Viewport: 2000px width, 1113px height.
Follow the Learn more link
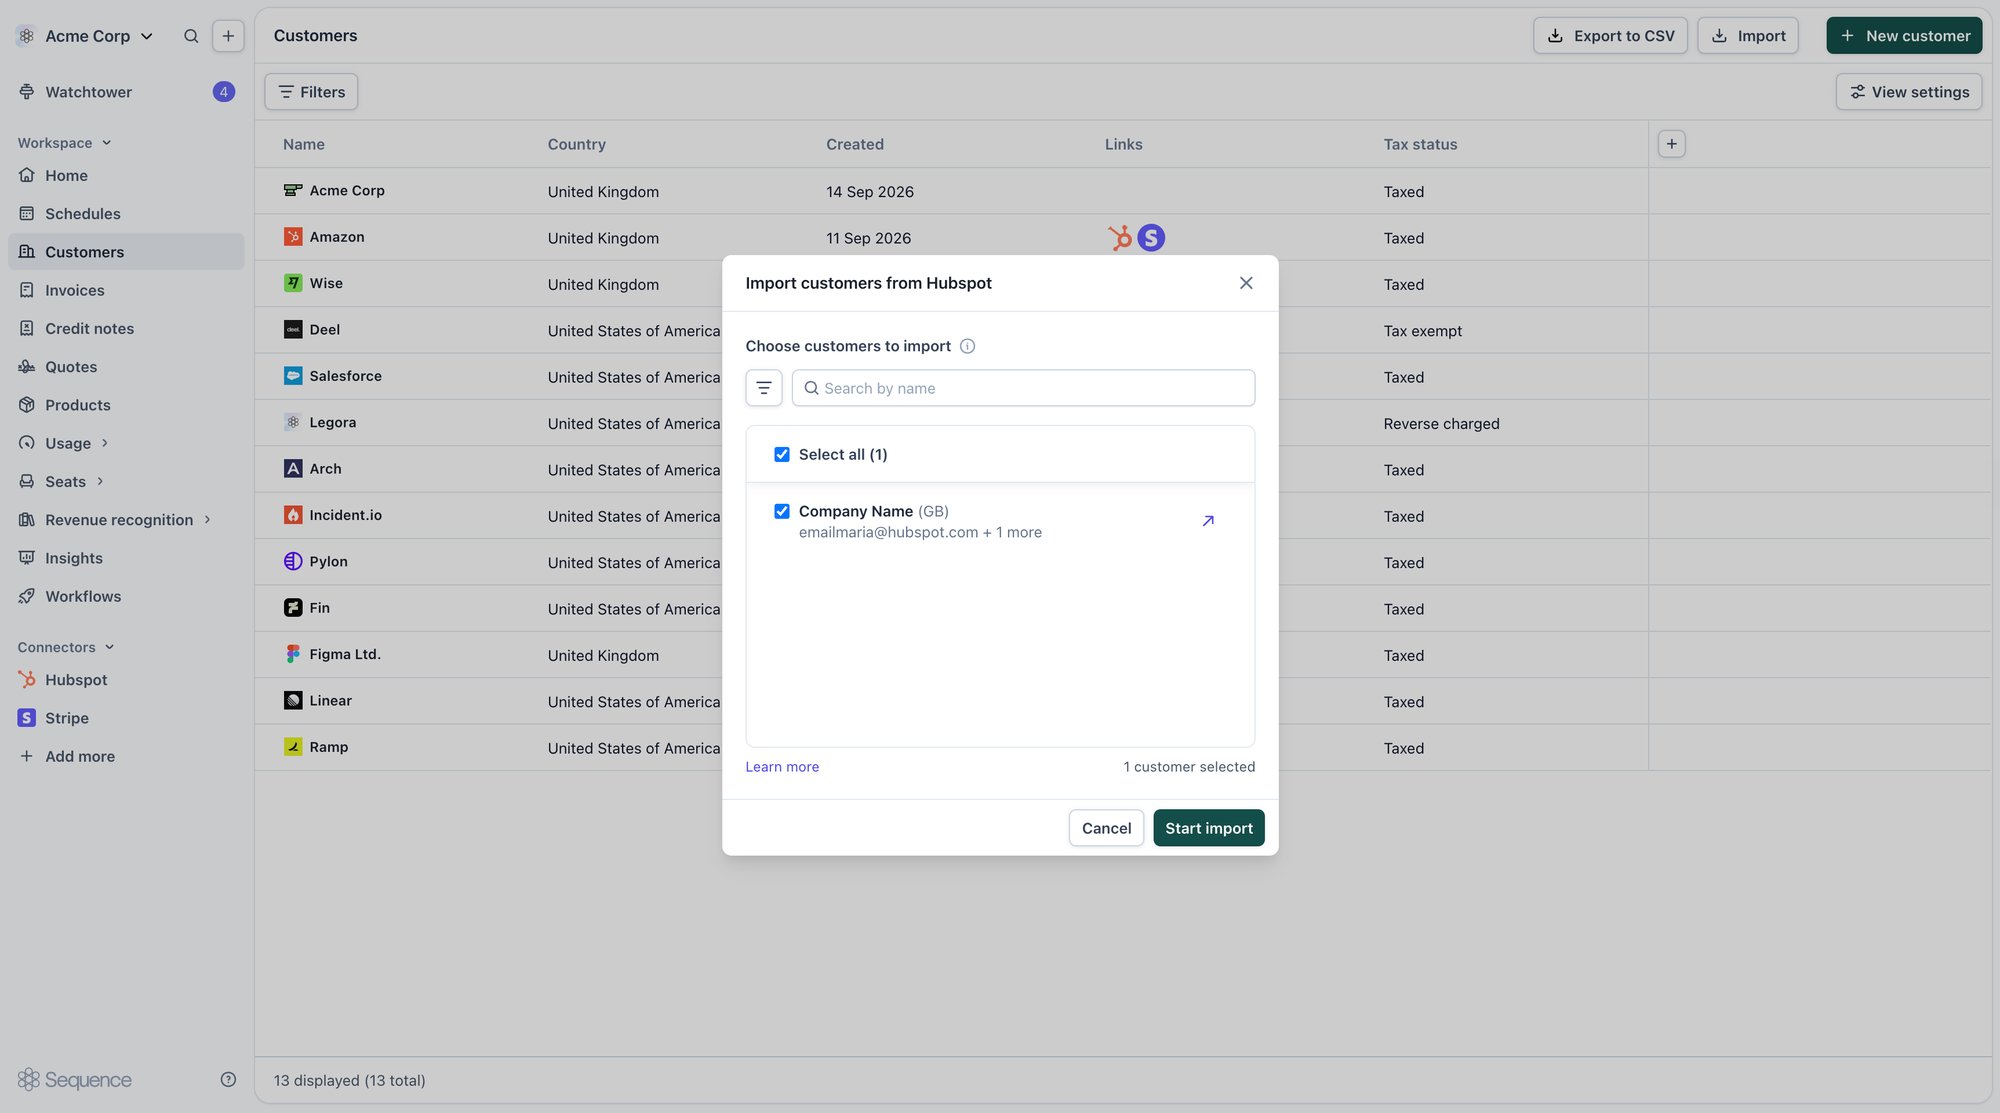click(782, 767)
